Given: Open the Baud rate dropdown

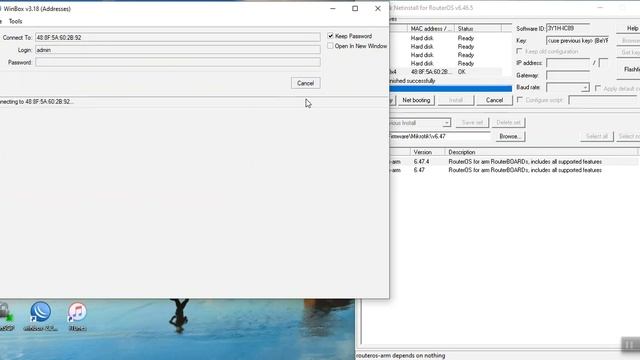Looking at the screenshot, I should [x=585, y=88].
